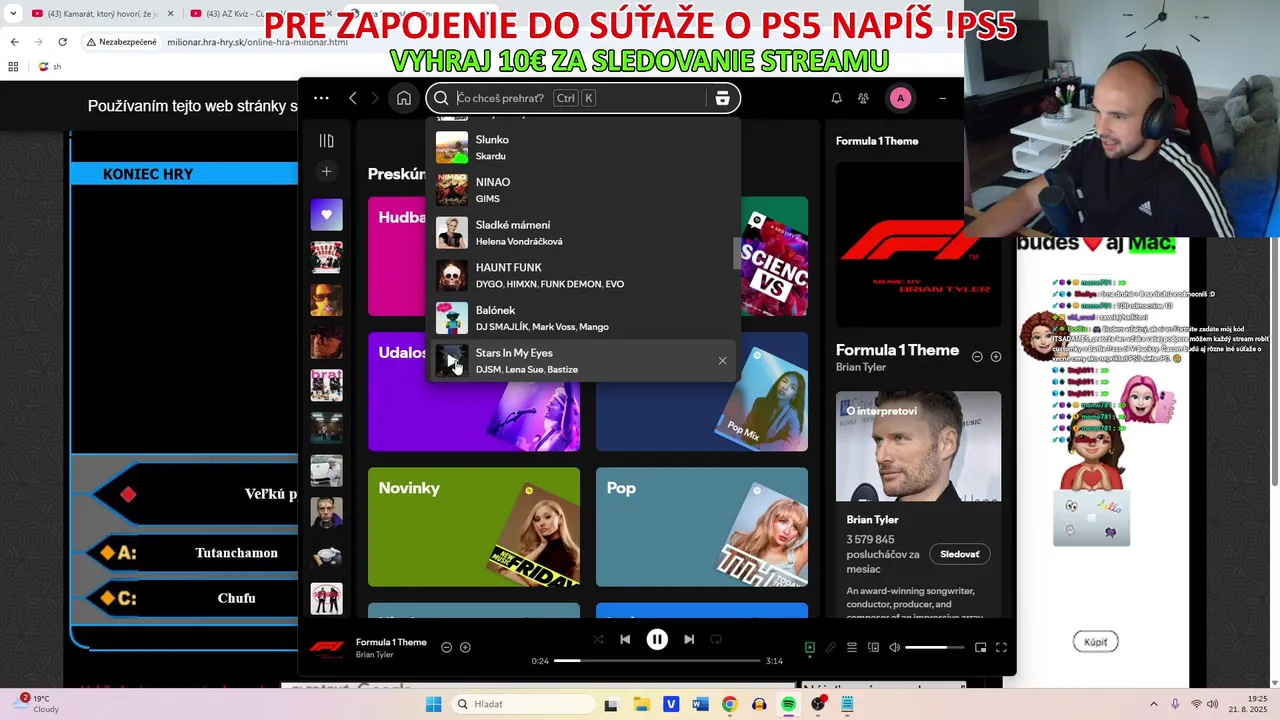
Task: Open connect to a device icon
Action: tap(873, 648)
